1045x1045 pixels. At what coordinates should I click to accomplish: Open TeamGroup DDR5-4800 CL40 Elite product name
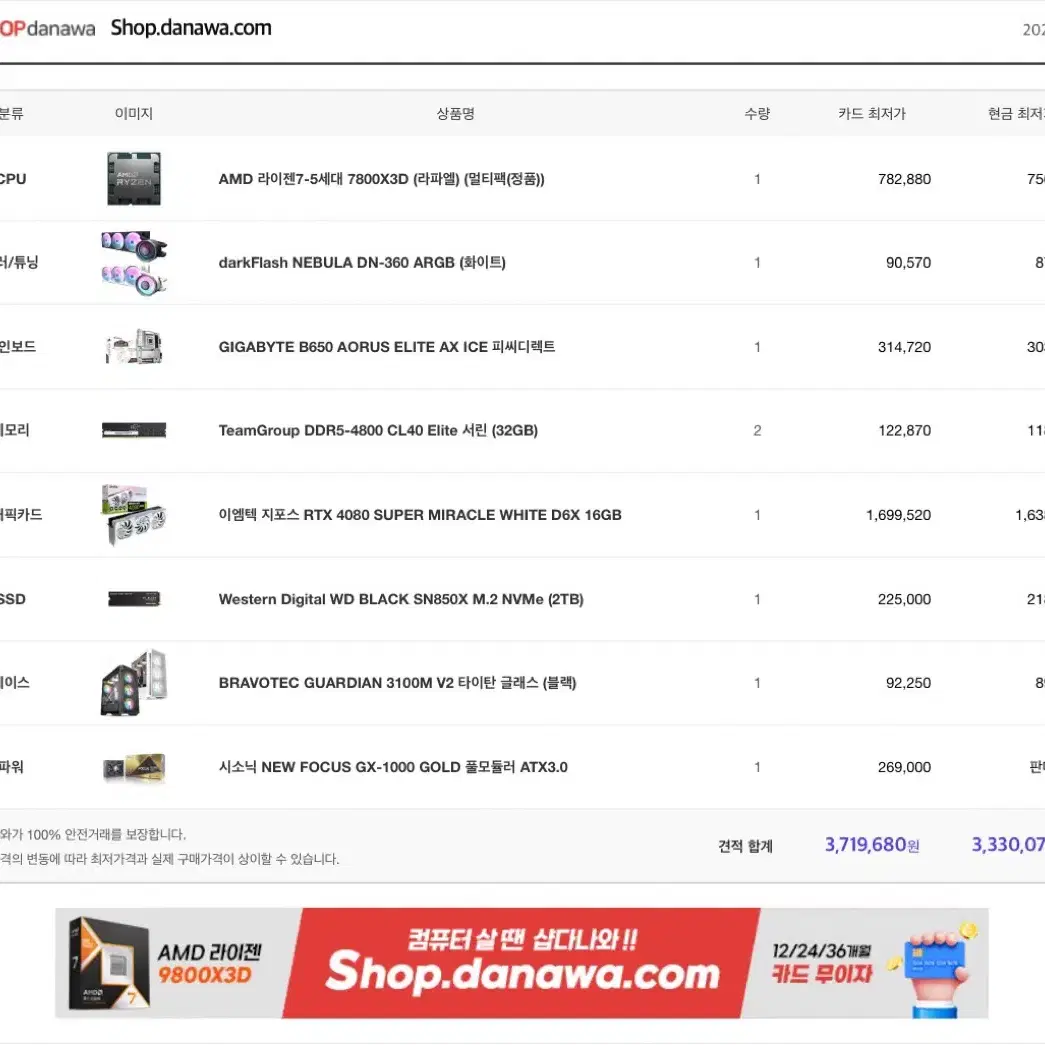[378, 431]
